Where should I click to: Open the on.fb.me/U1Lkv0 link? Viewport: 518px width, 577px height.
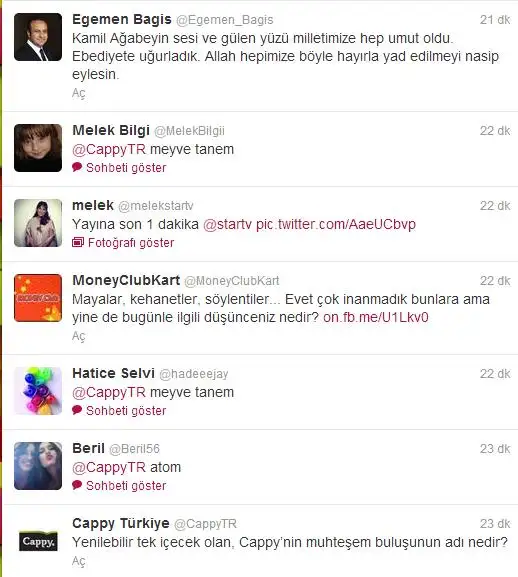click(x=376, y=317)
